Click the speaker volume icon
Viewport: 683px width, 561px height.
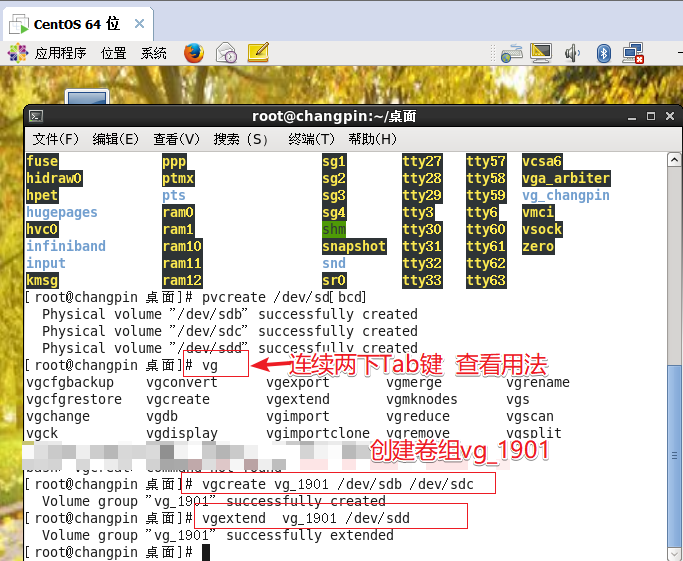tap(572, 53)
